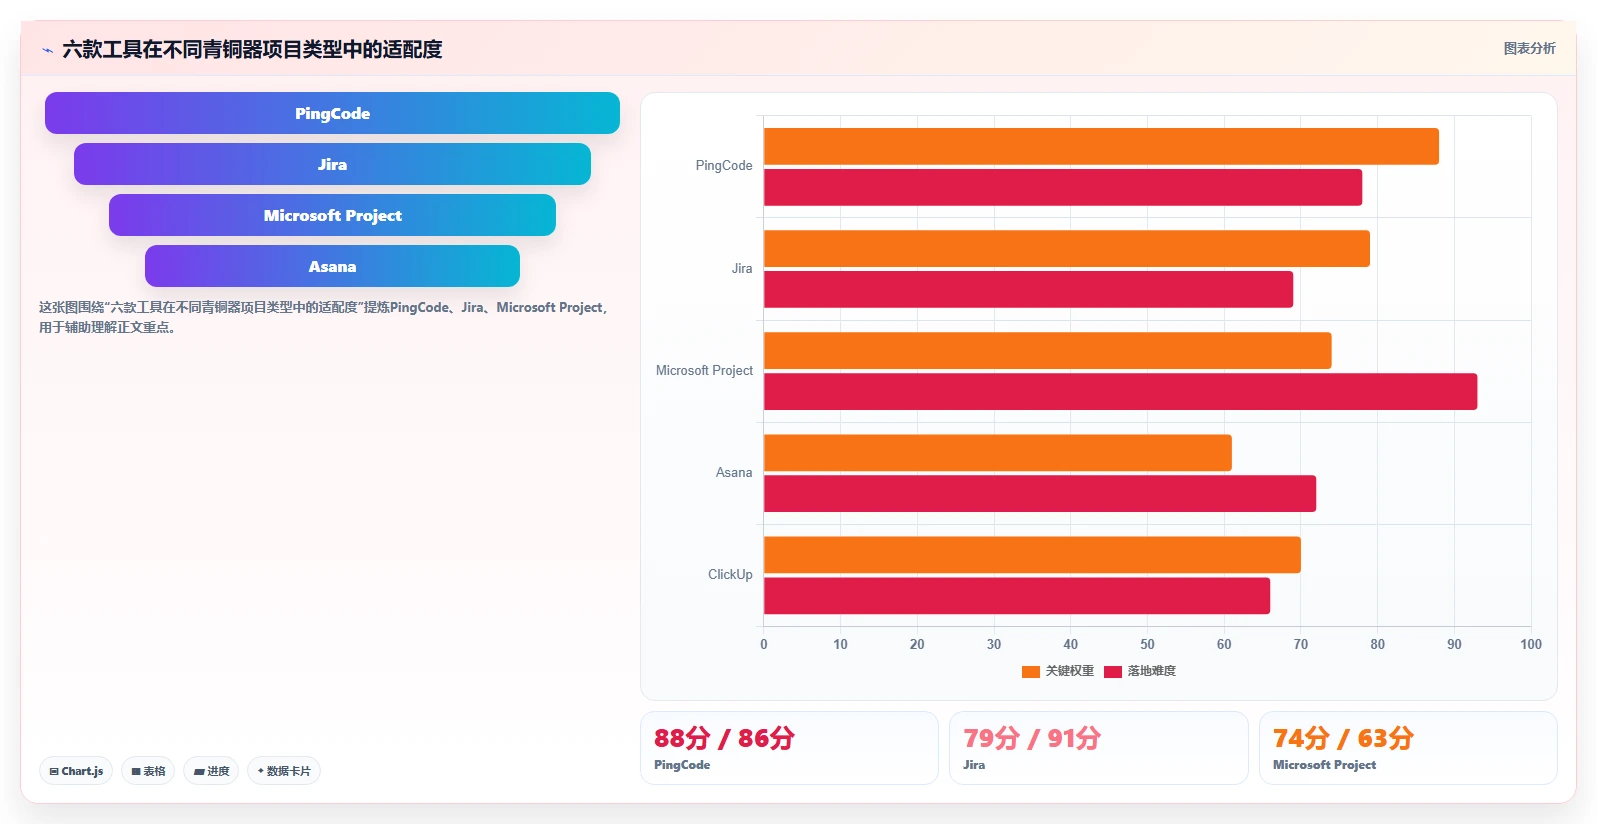Screen dimensions: 1597x824
Task: Toggle the 落地难度 legend red swatch
Action: (x=1113, y=671)
